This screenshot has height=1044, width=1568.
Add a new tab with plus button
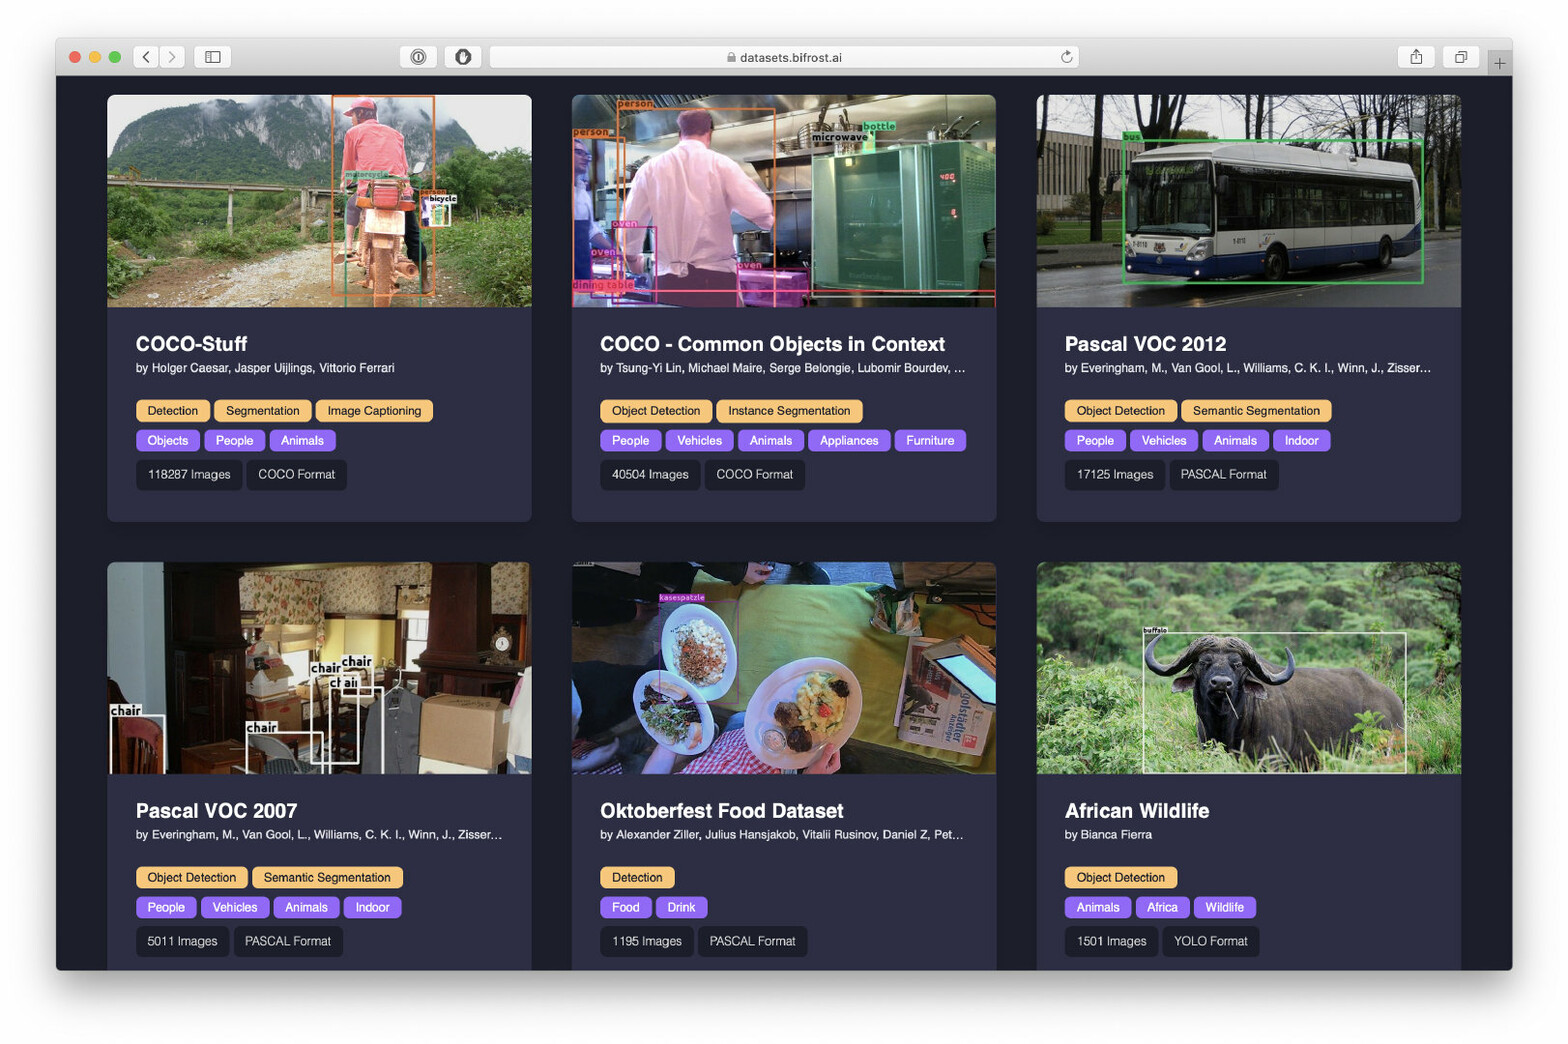coord(1499,63)
